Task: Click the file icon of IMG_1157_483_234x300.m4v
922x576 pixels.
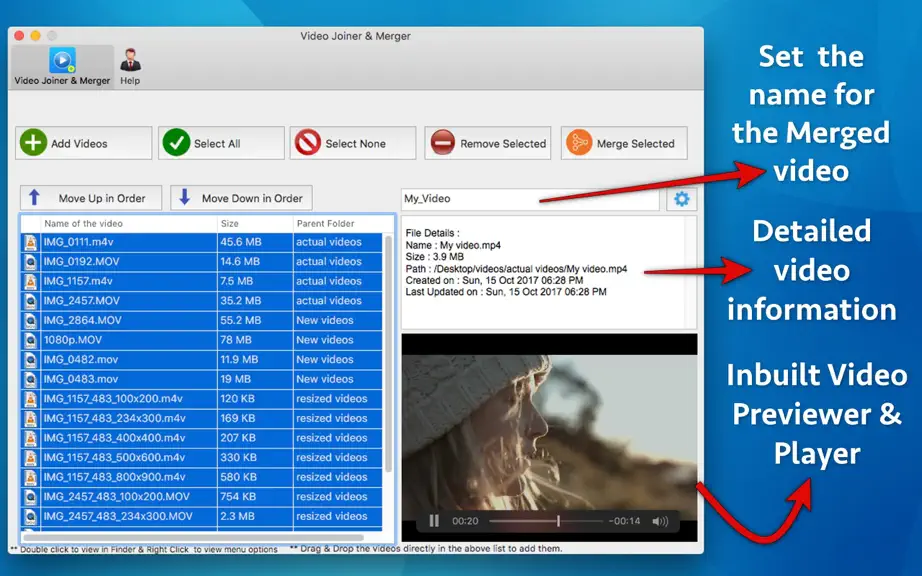Action: click(x=30, y=418)
